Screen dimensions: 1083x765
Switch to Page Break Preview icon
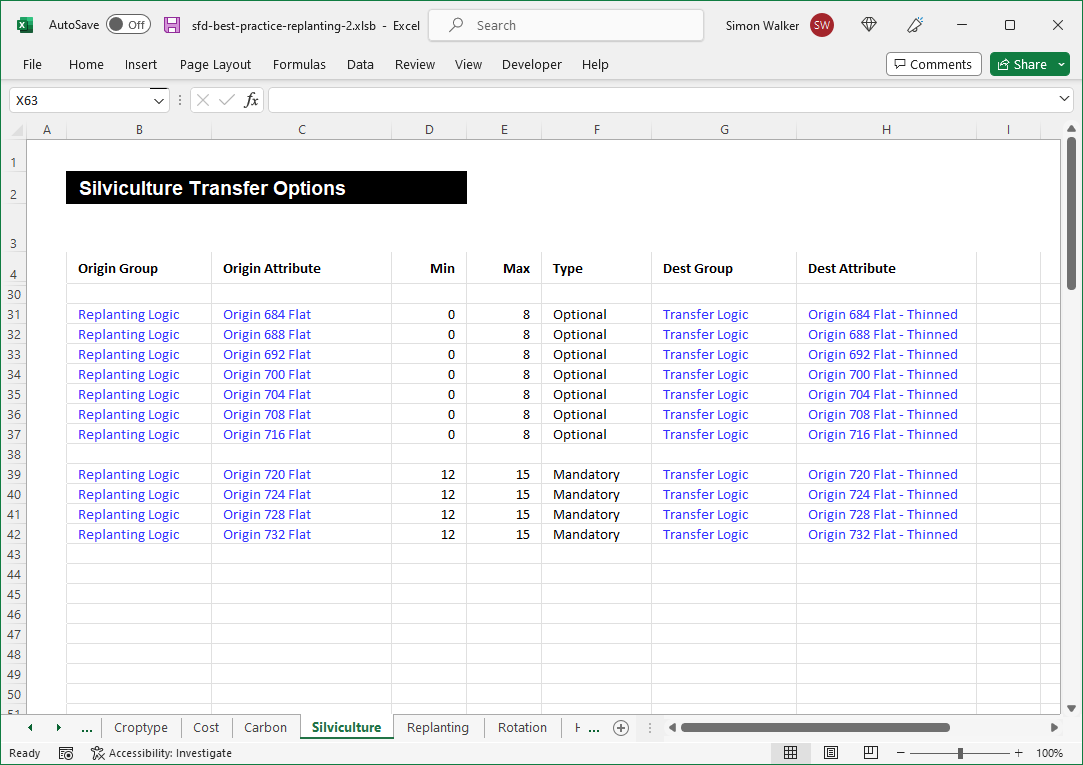tap(871, 753)
